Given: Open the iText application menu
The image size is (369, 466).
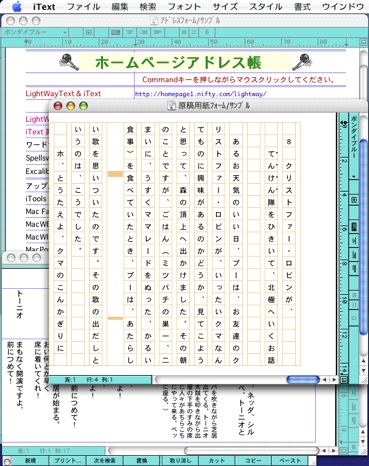Looking at the screenshot, I should (x=44, y=6).
